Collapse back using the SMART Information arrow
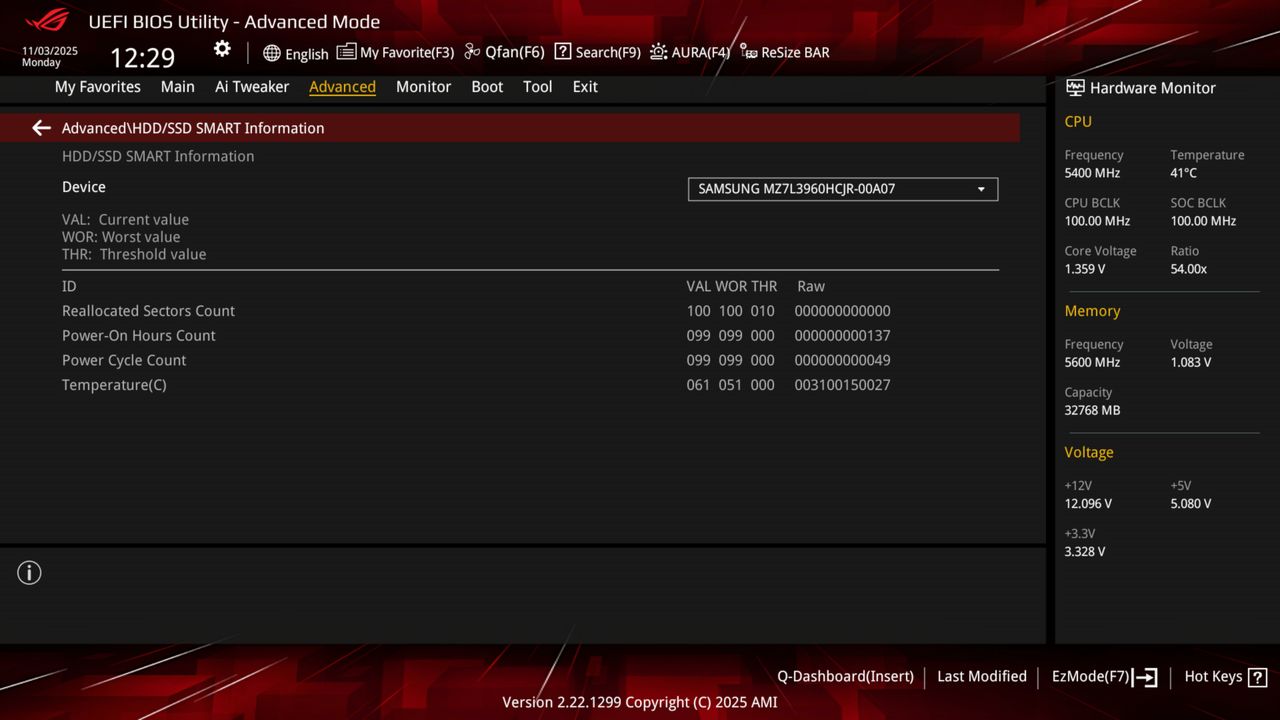The height and width of the screenshot is (720, 1280). [x=40, y=127]
